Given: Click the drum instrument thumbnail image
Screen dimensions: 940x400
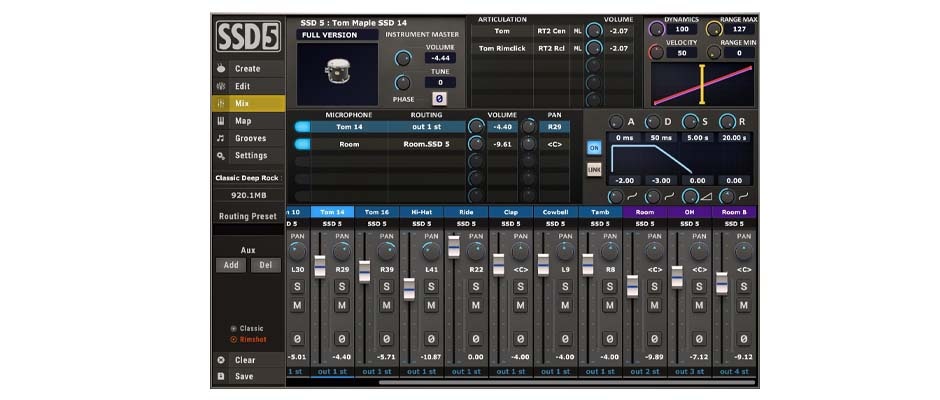Looking at the screenshot, I should [337, 74].
